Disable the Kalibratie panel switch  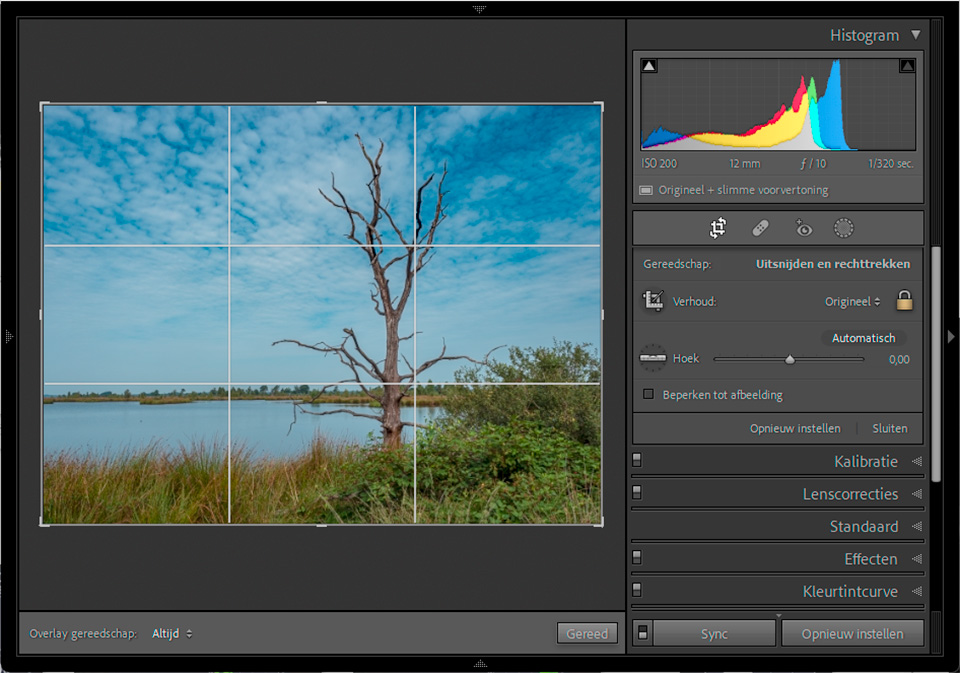(637, 460)
